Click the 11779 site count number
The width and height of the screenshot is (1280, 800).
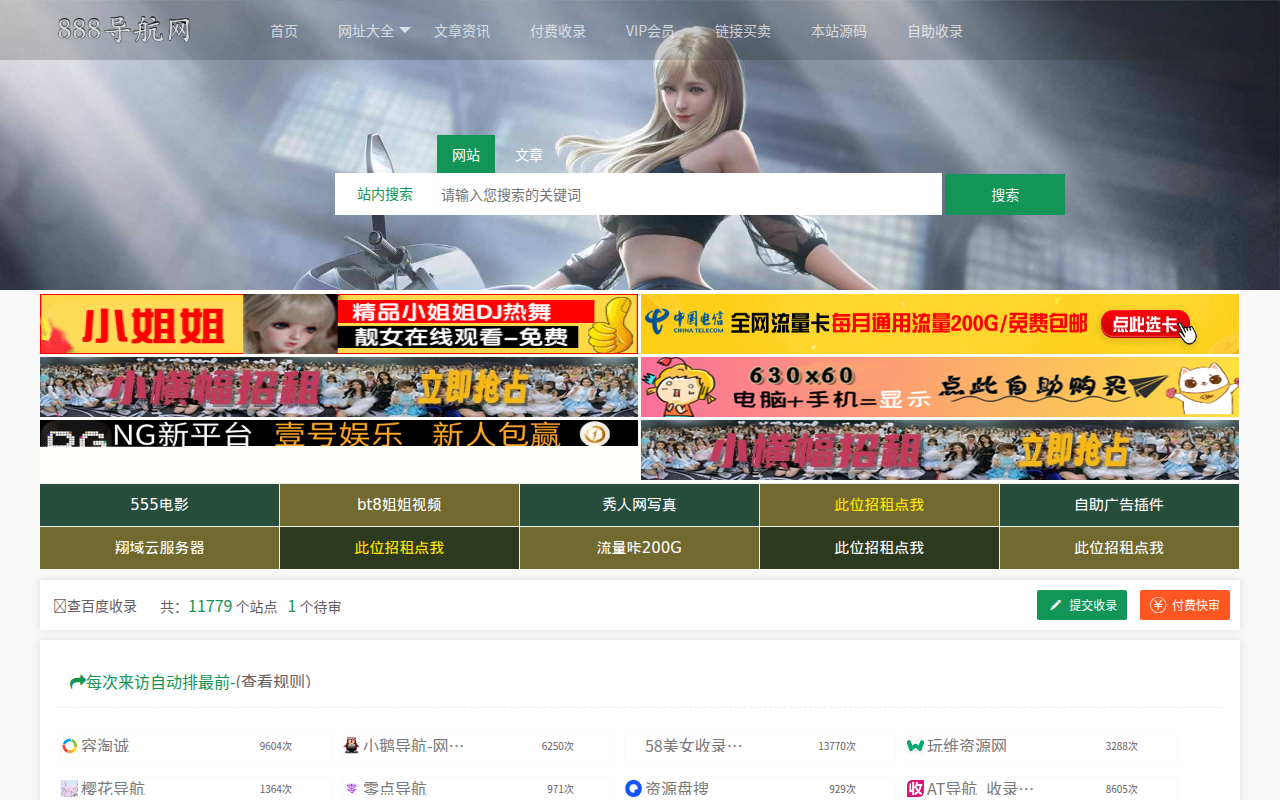pos(210,606)
